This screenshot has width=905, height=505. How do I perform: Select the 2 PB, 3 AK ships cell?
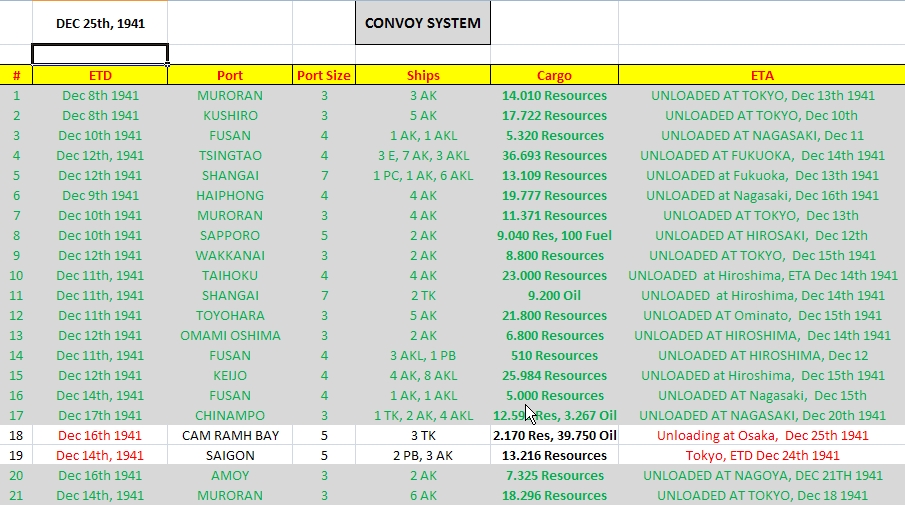423,455
